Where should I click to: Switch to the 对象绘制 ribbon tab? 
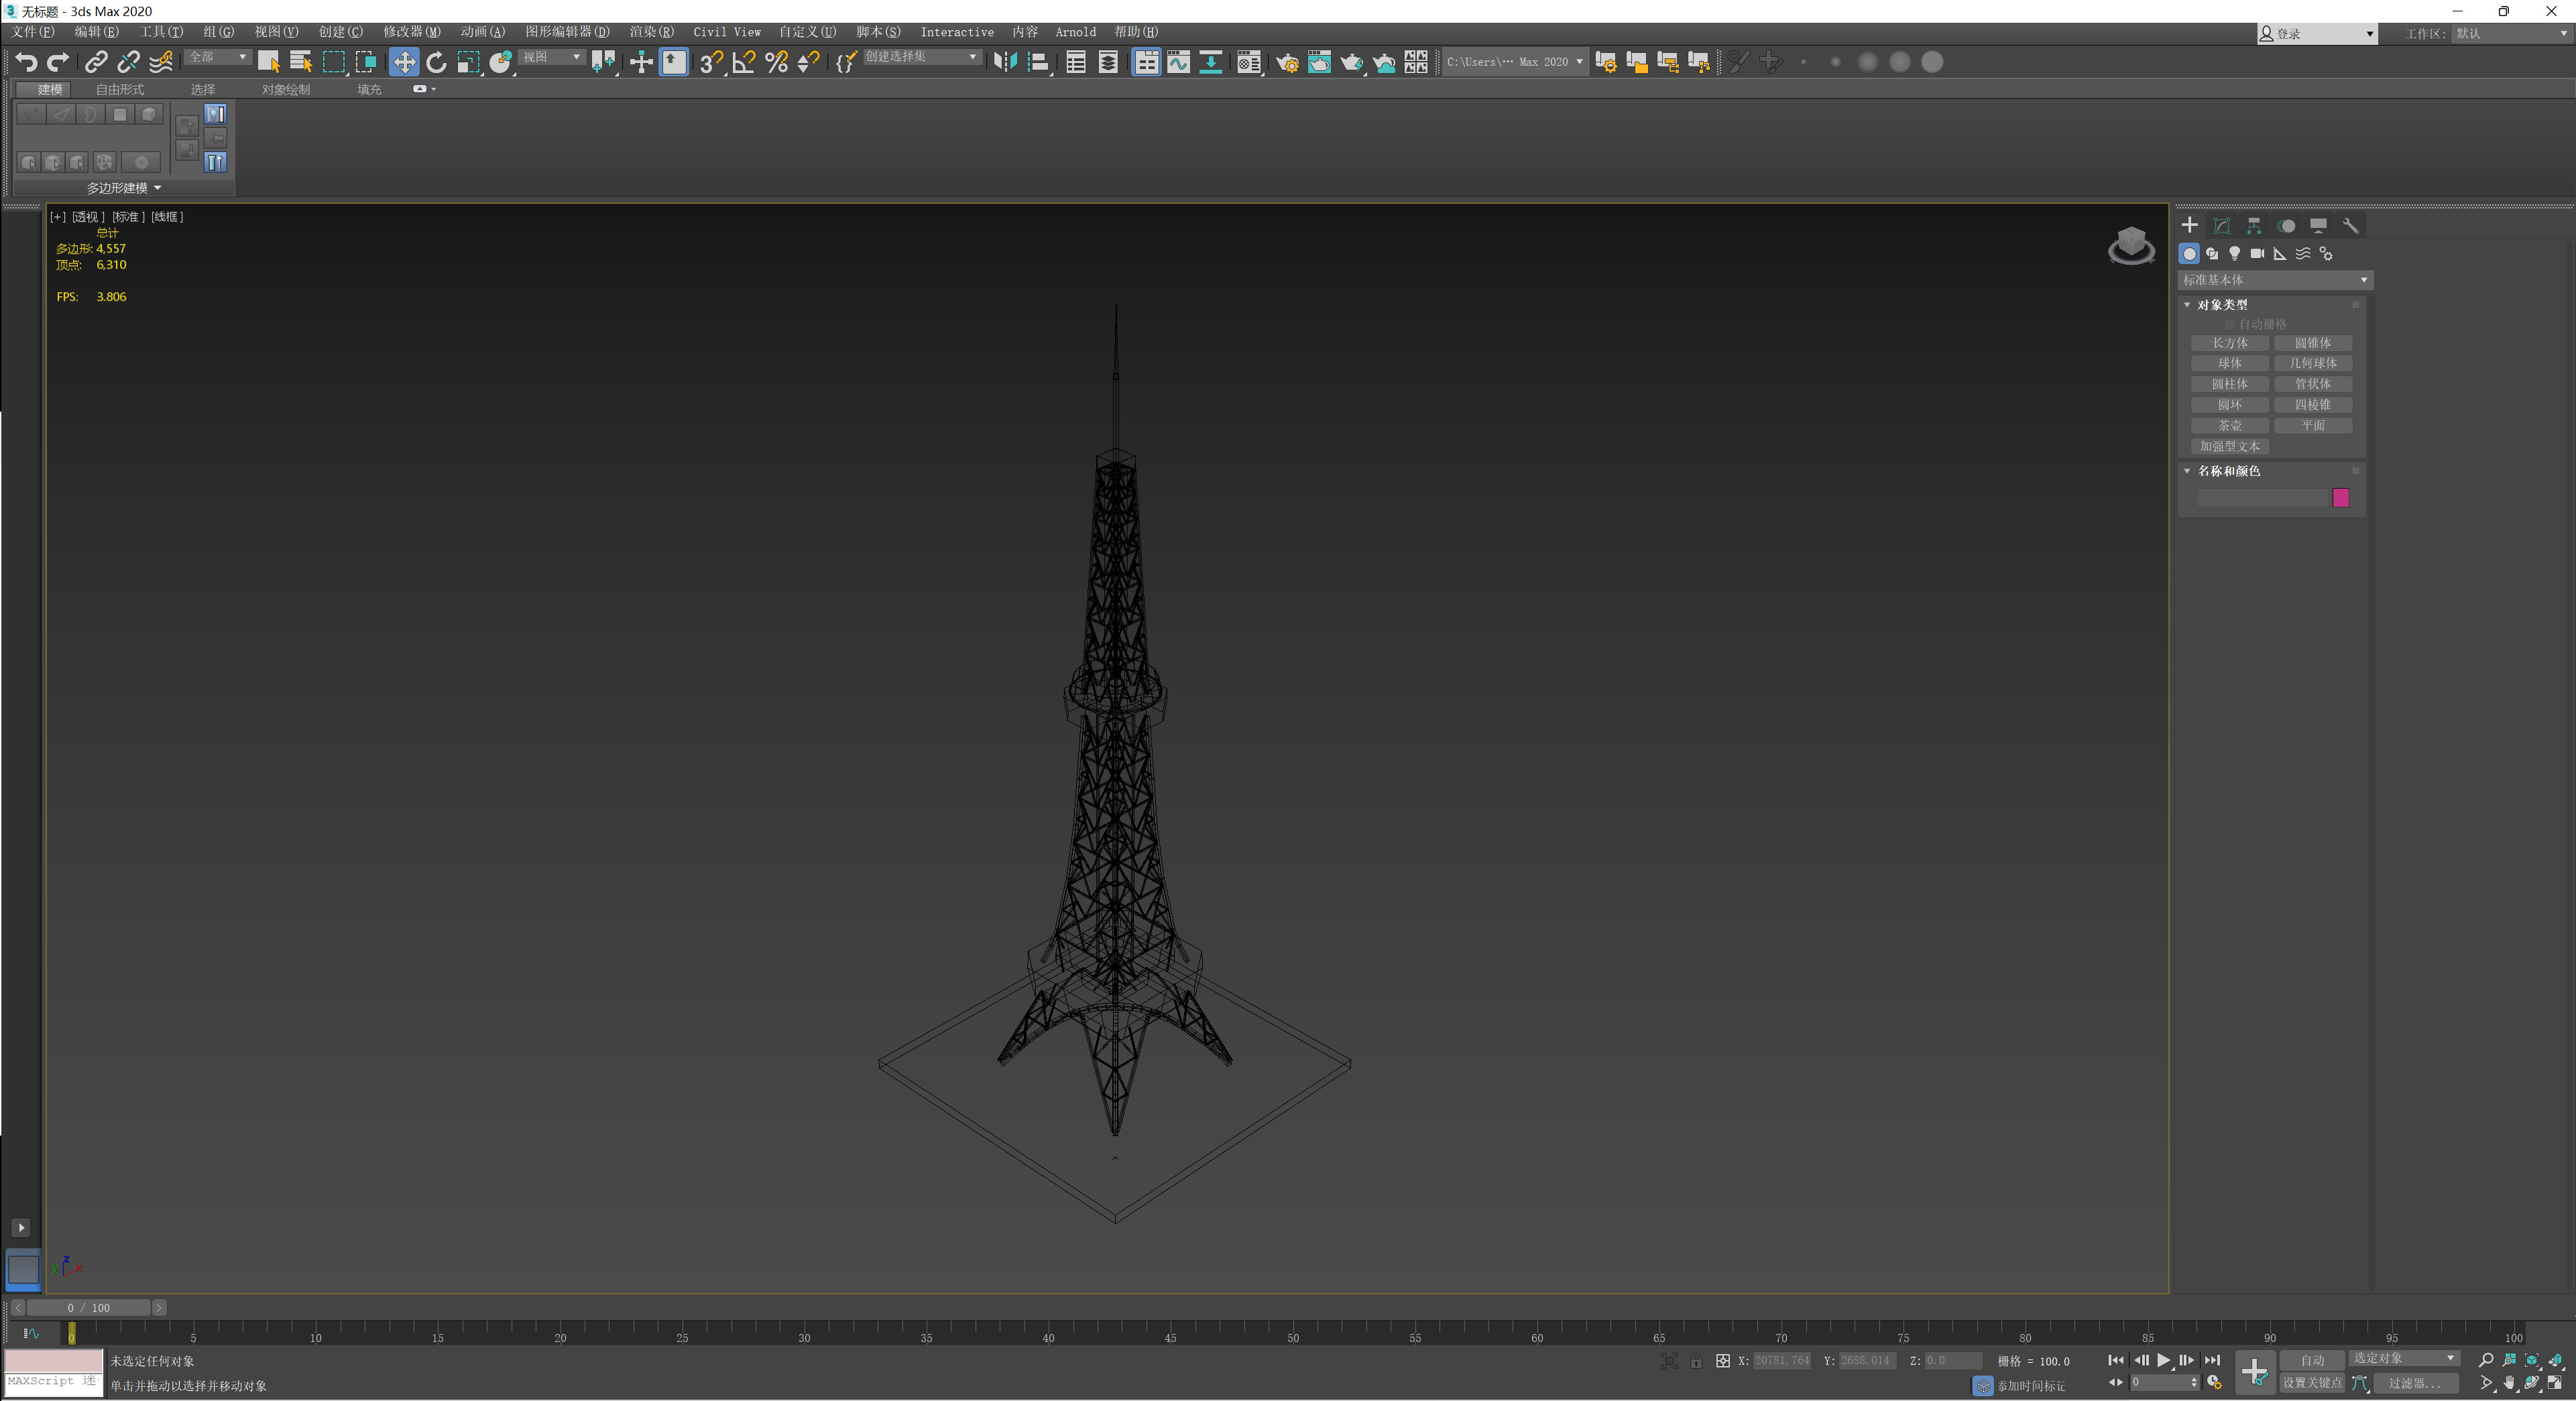tap(286, 90)
